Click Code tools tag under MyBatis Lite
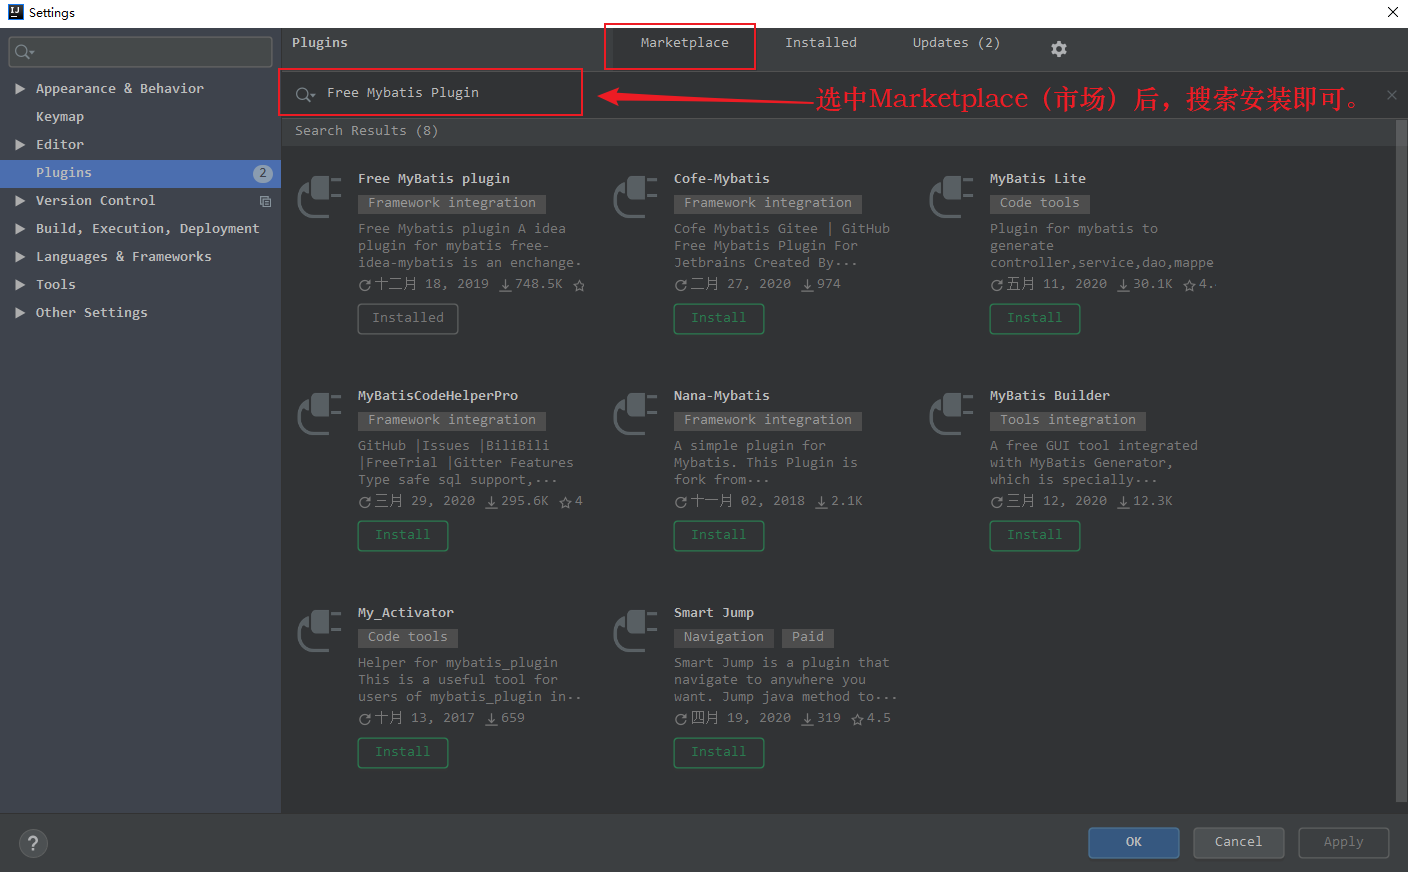1408x872 pixels. click(x=1040, y=204)
